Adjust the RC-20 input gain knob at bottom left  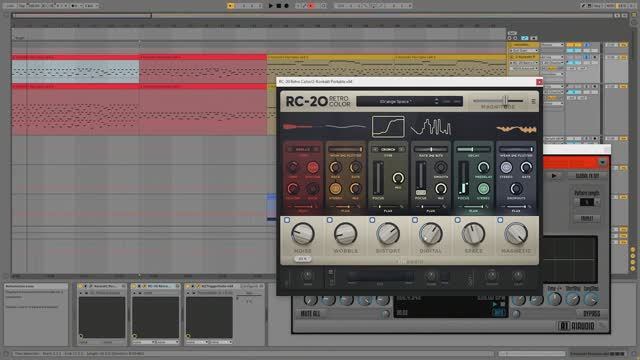point(308,275)
